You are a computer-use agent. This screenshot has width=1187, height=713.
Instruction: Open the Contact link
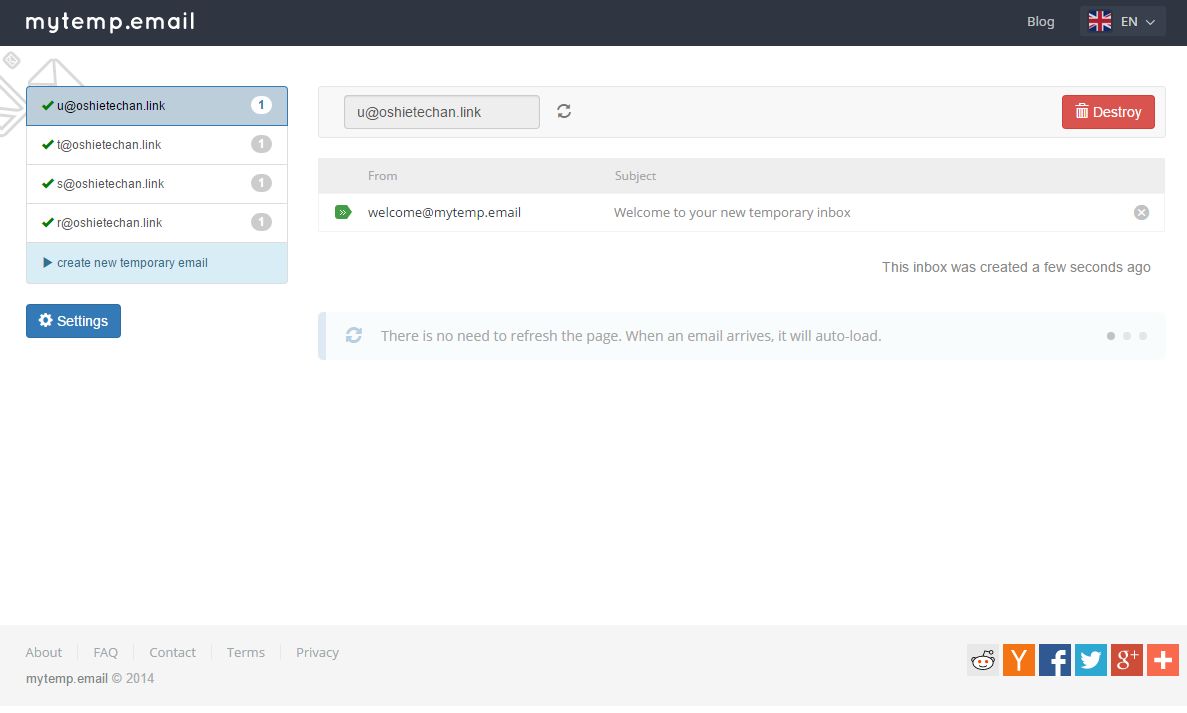(x=172, y=652)
